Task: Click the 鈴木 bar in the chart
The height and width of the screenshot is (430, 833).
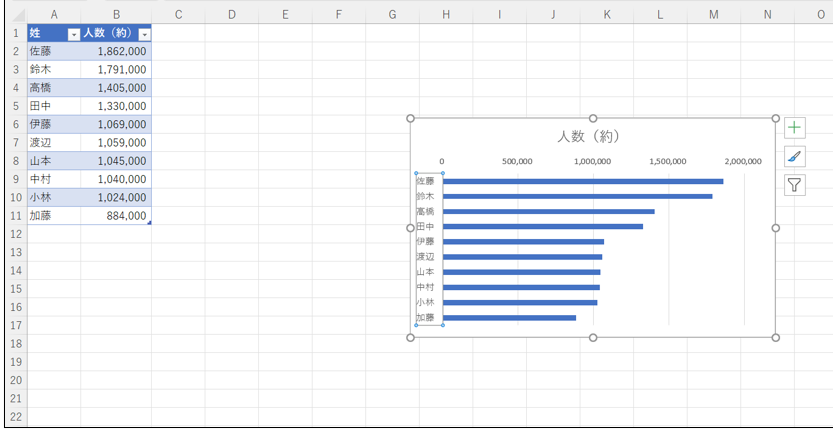Action: (x=577, y=196)
